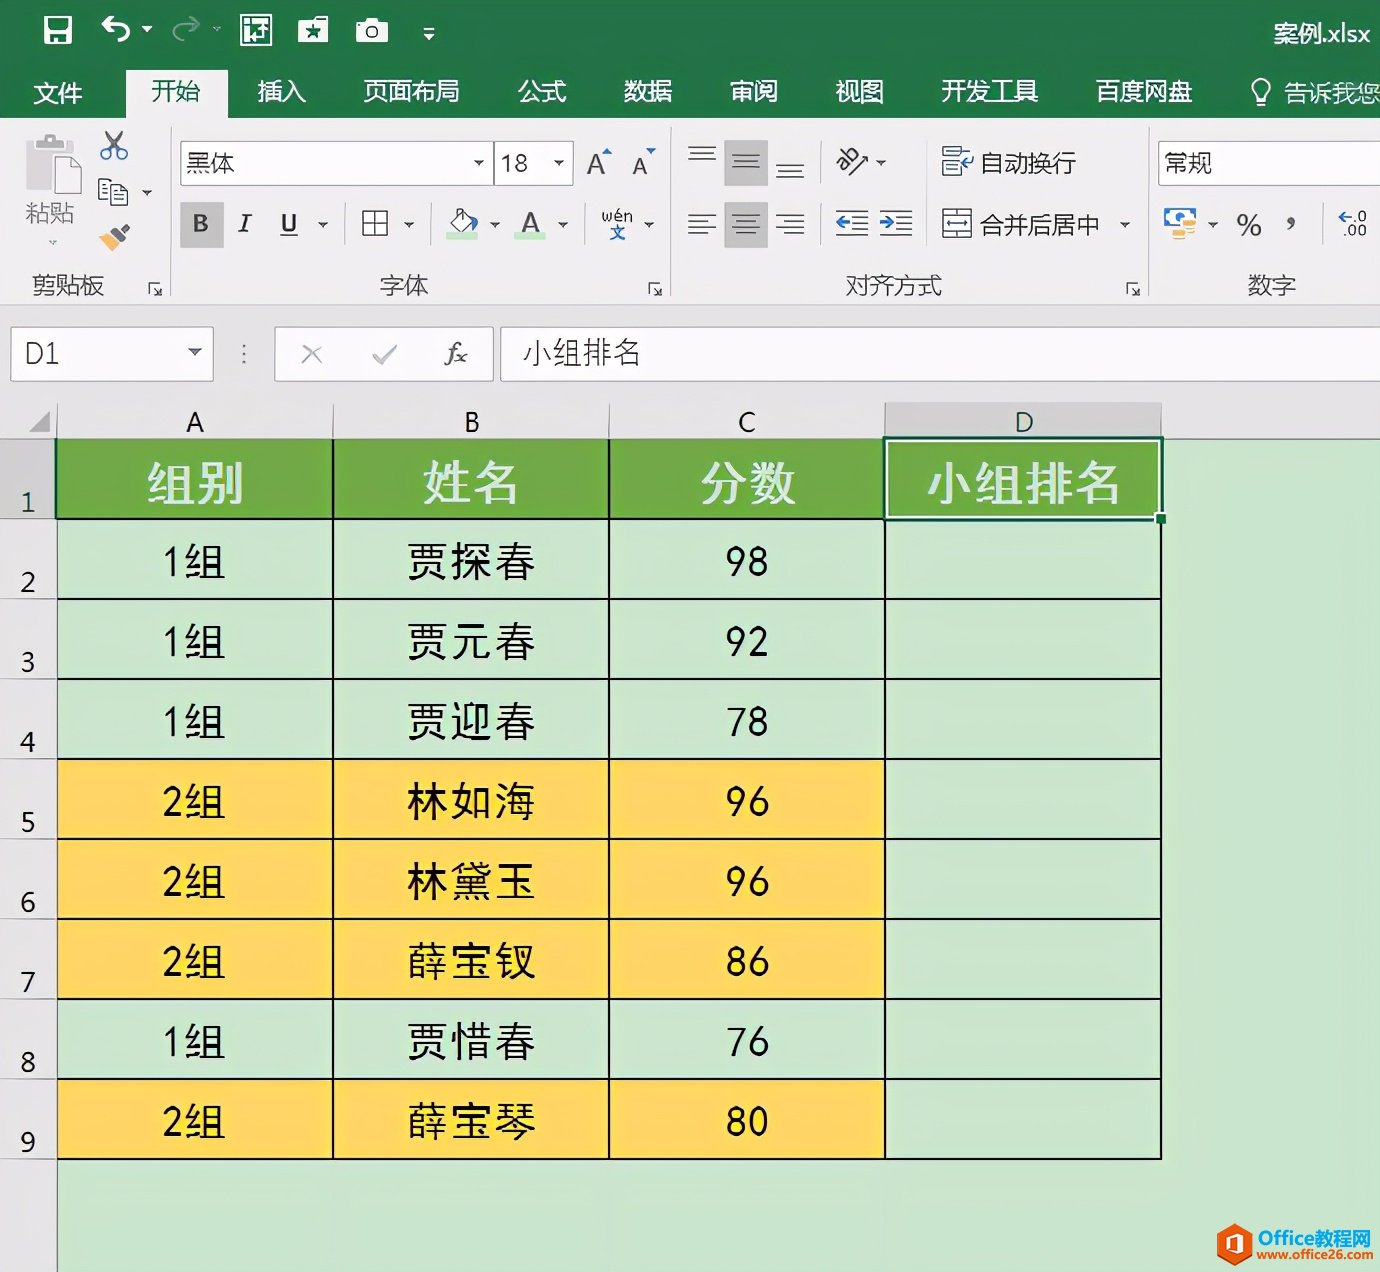Open the underline style dropdown arrow
This screenshot has width=1380, height=1272.
323,225
